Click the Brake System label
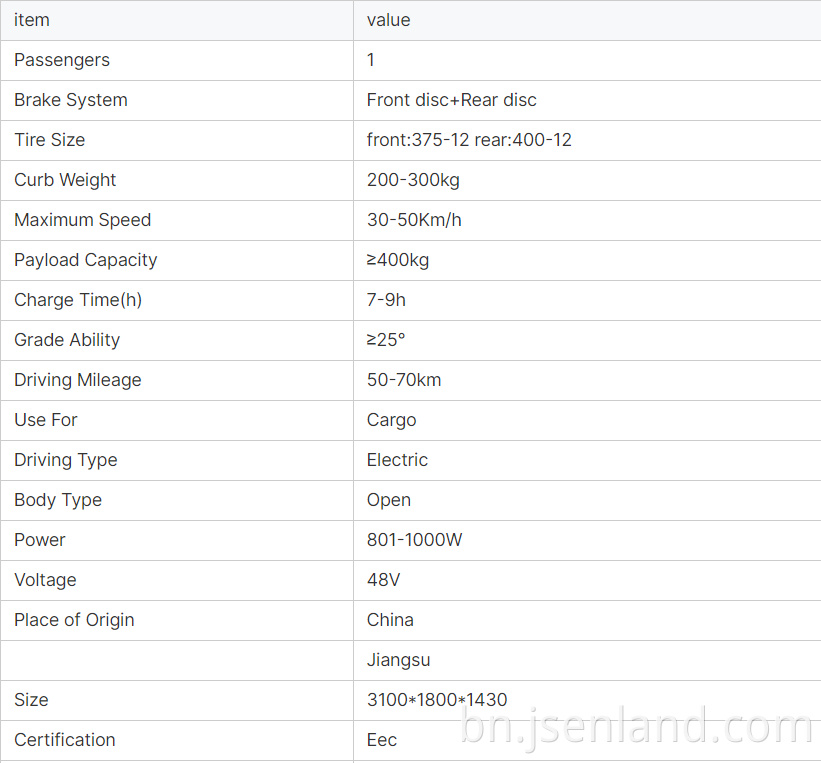 coord(71,100)
